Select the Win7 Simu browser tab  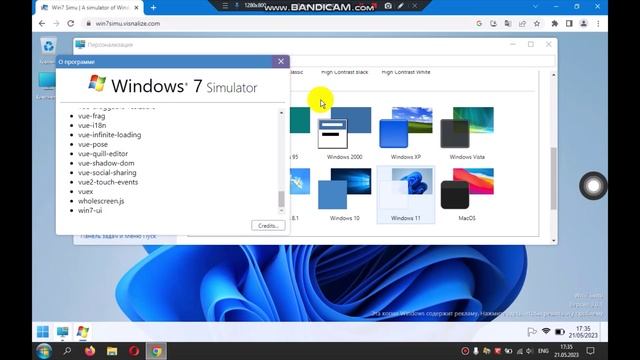89,8
